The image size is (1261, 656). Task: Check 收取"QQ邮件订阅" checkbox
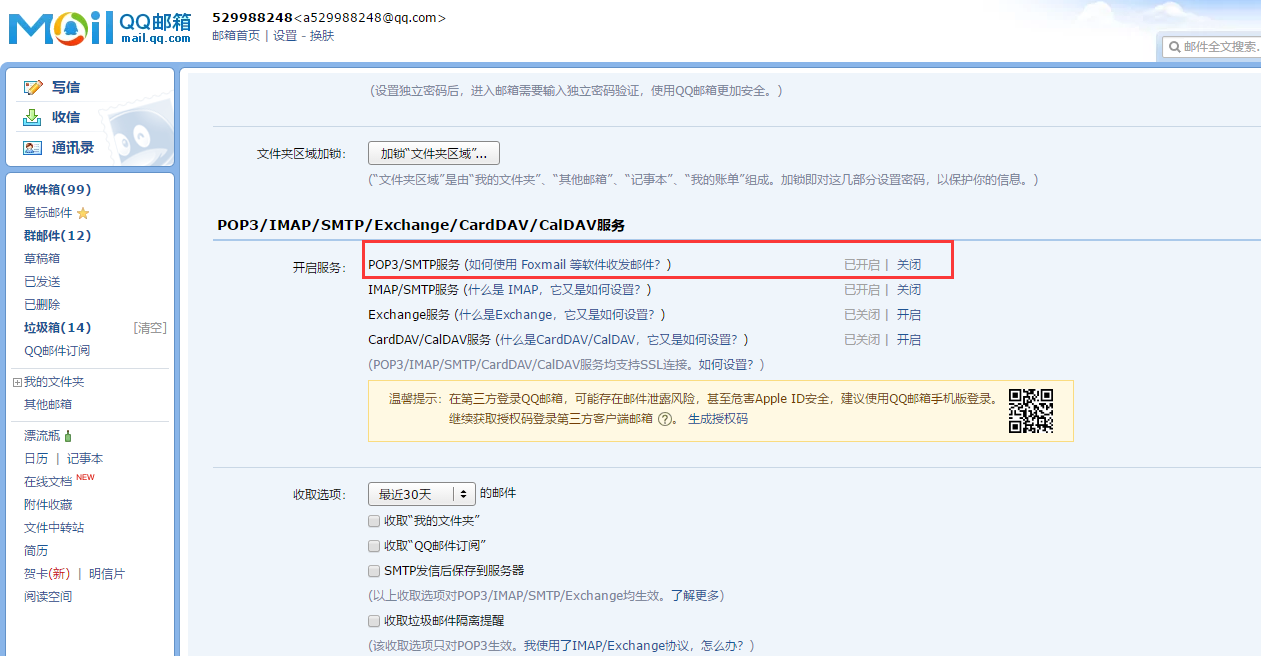pyautogui.click(x=374, y=546)
